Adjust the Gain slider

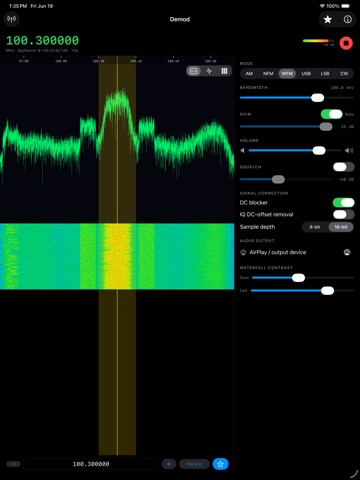coord(286,127)
